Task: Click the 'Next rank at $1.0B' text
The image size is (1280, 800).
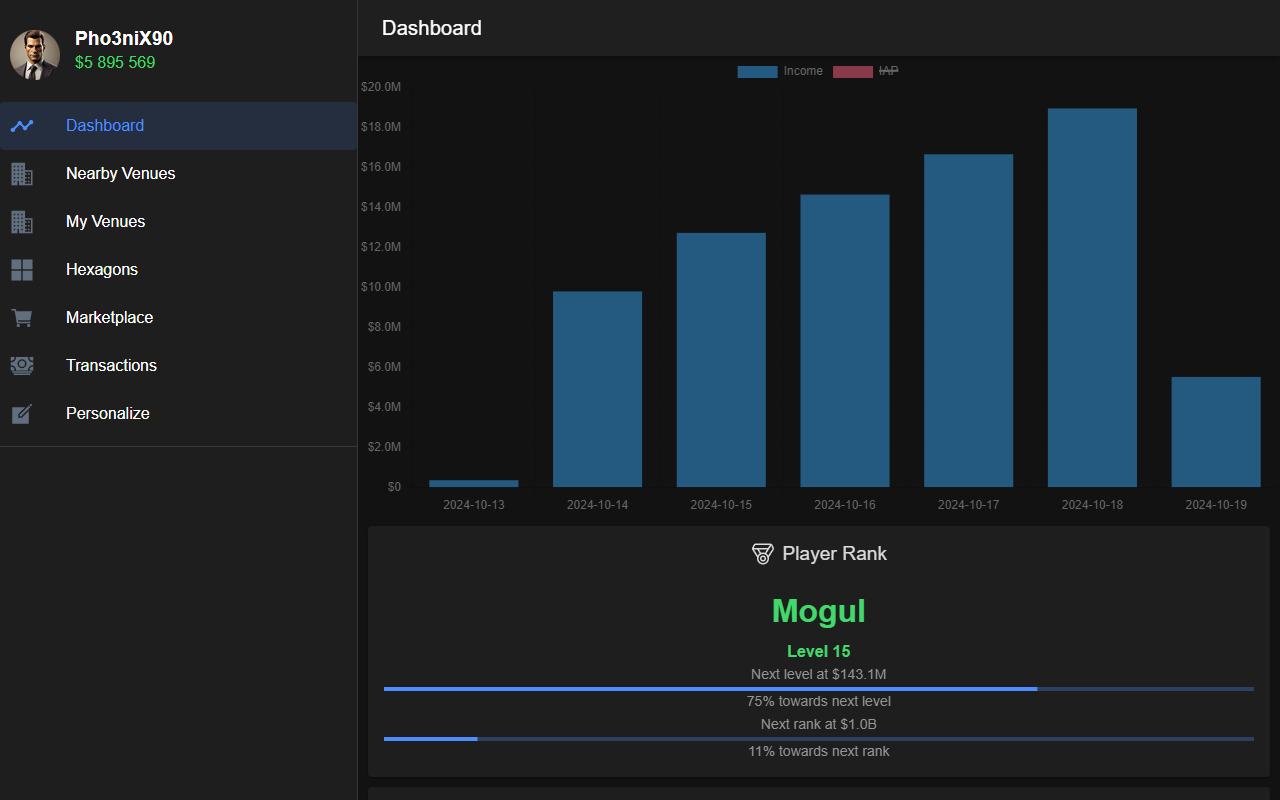Action: pos(819,724)
